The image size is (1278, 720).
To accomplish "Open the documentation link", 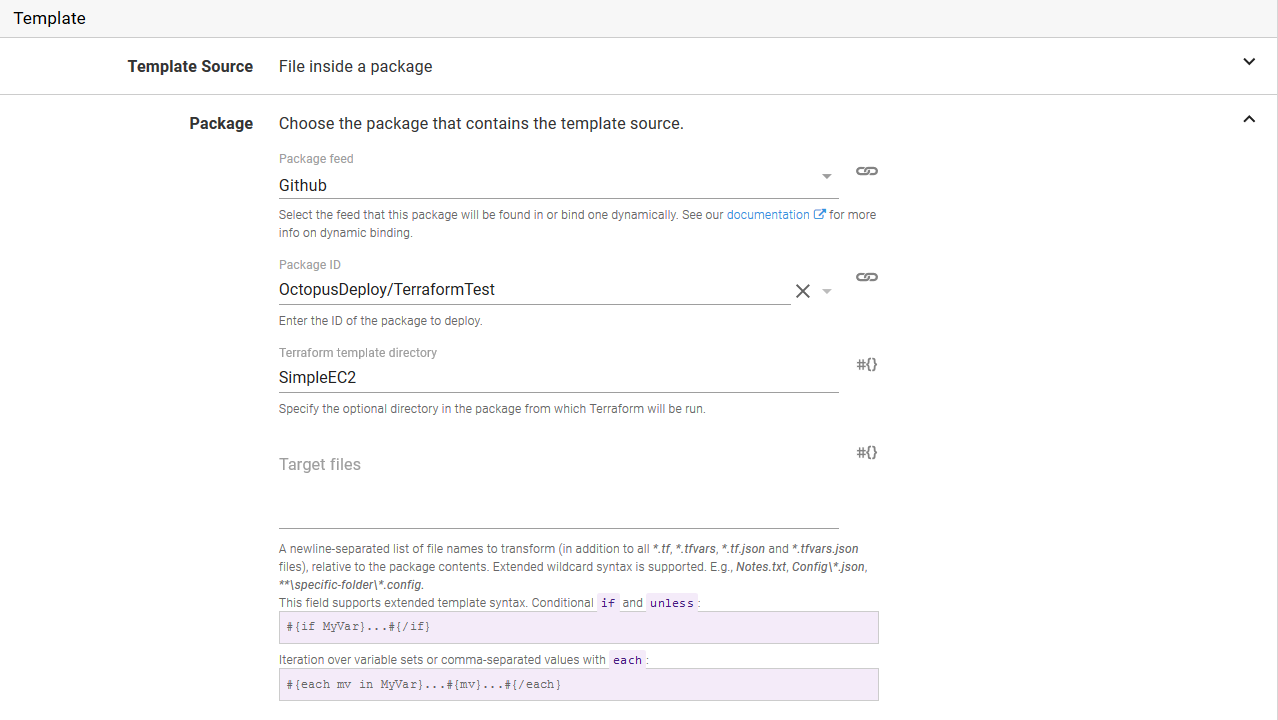I will [768, 214].
